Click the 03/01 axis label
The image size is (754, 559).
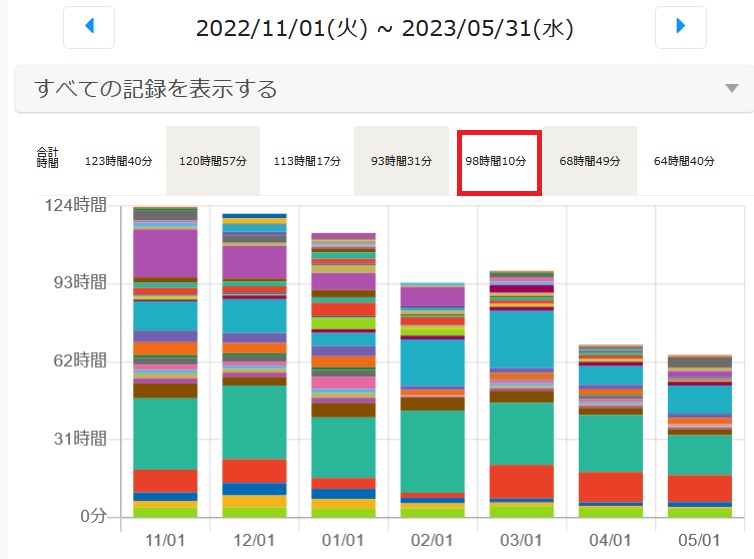tap(521, 540)
